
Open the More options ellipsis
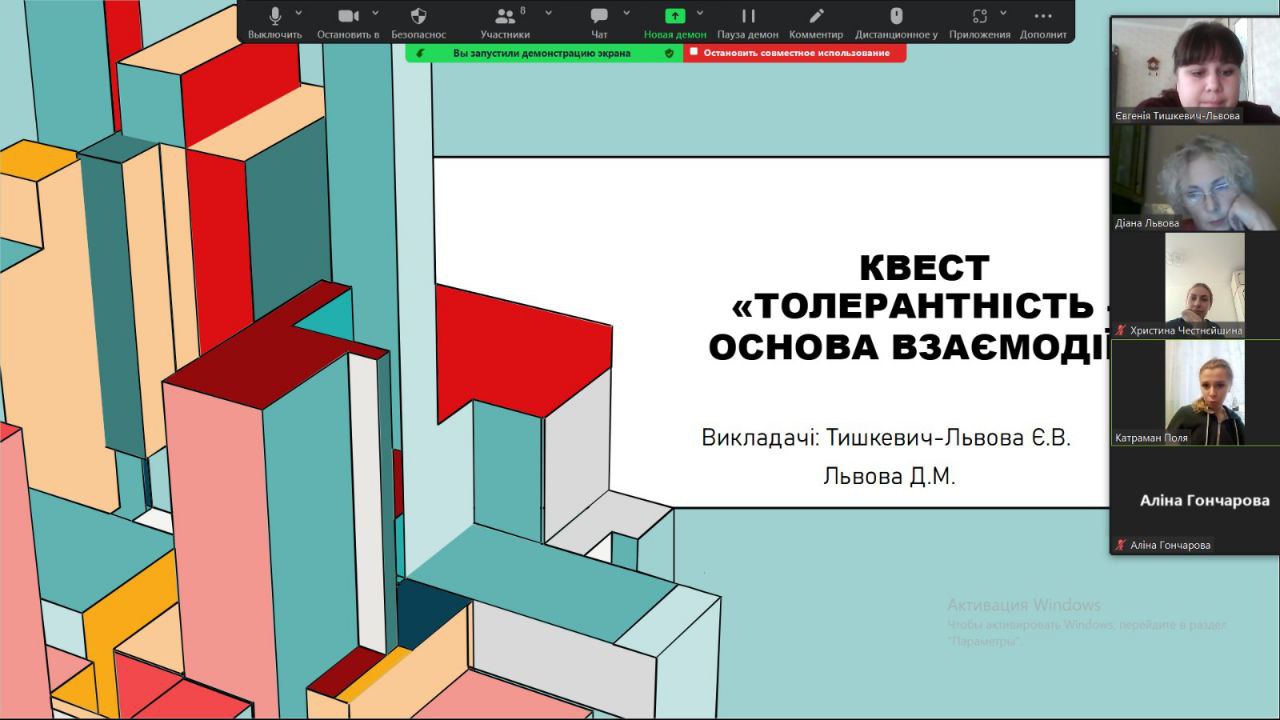pos(1043,17)
